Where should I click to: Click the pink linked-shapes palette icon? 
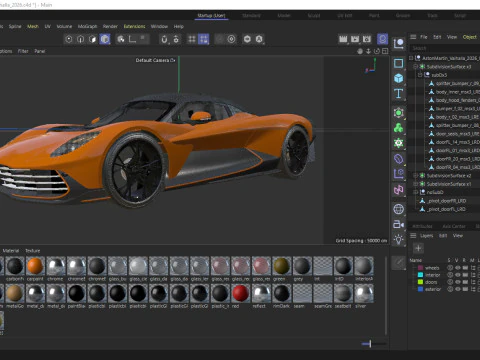[x=399, y=190]
